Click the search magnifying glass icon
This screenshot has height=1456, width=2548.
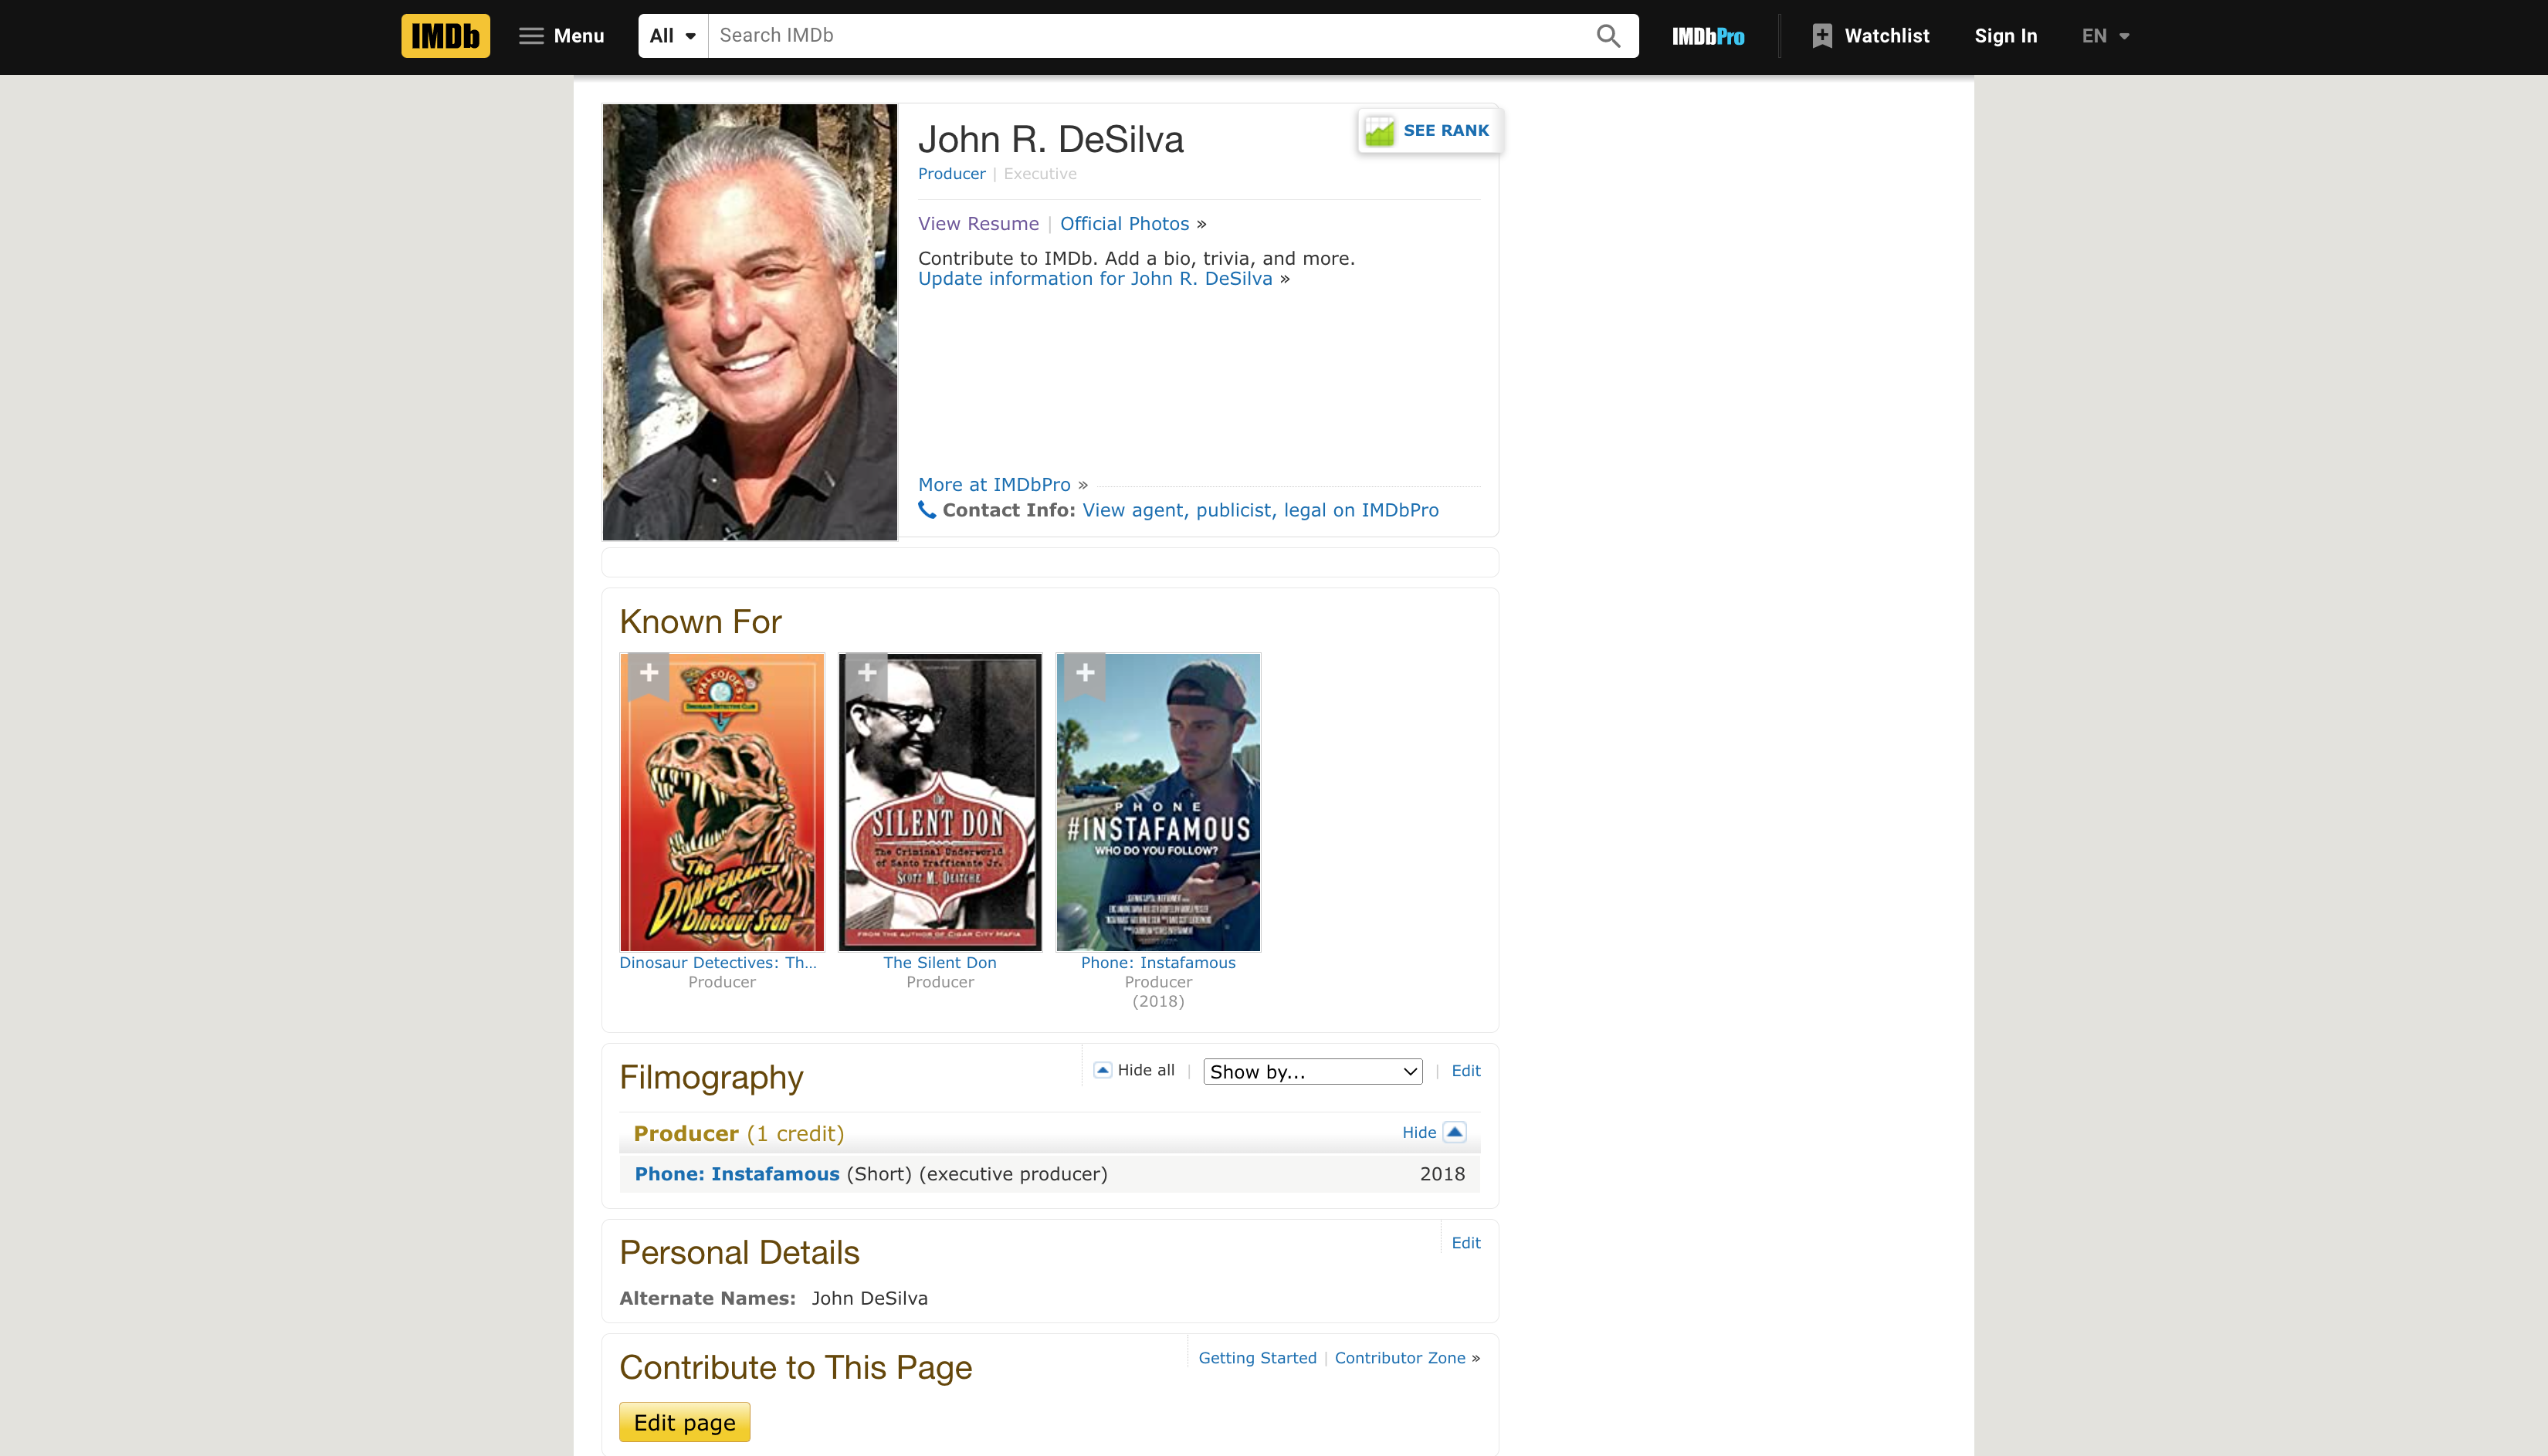tap(1608, 36)
